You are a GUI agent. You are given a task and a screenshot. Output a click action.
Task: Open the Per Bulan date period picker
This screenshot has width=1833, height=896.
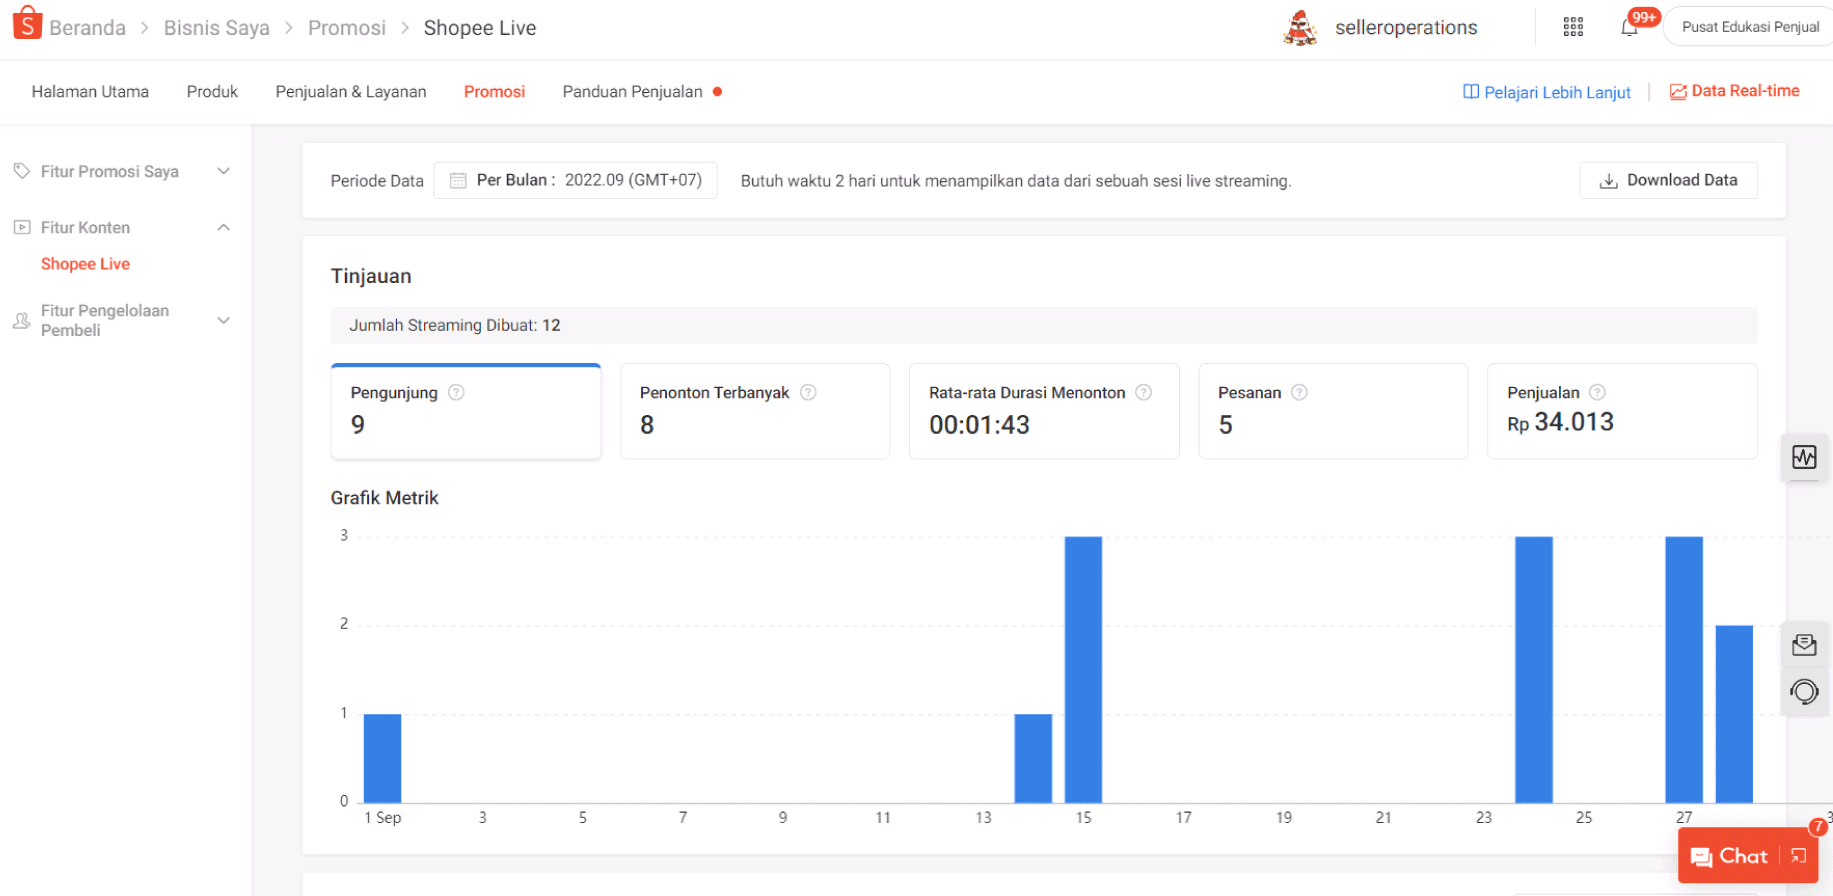575,180
